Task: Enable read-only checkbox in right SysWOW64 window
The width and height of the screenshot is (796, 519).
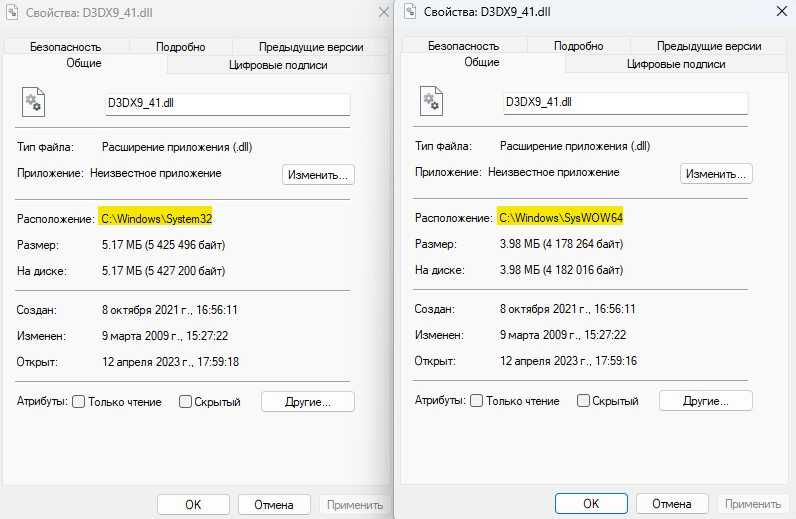Action: pos(477,401)
